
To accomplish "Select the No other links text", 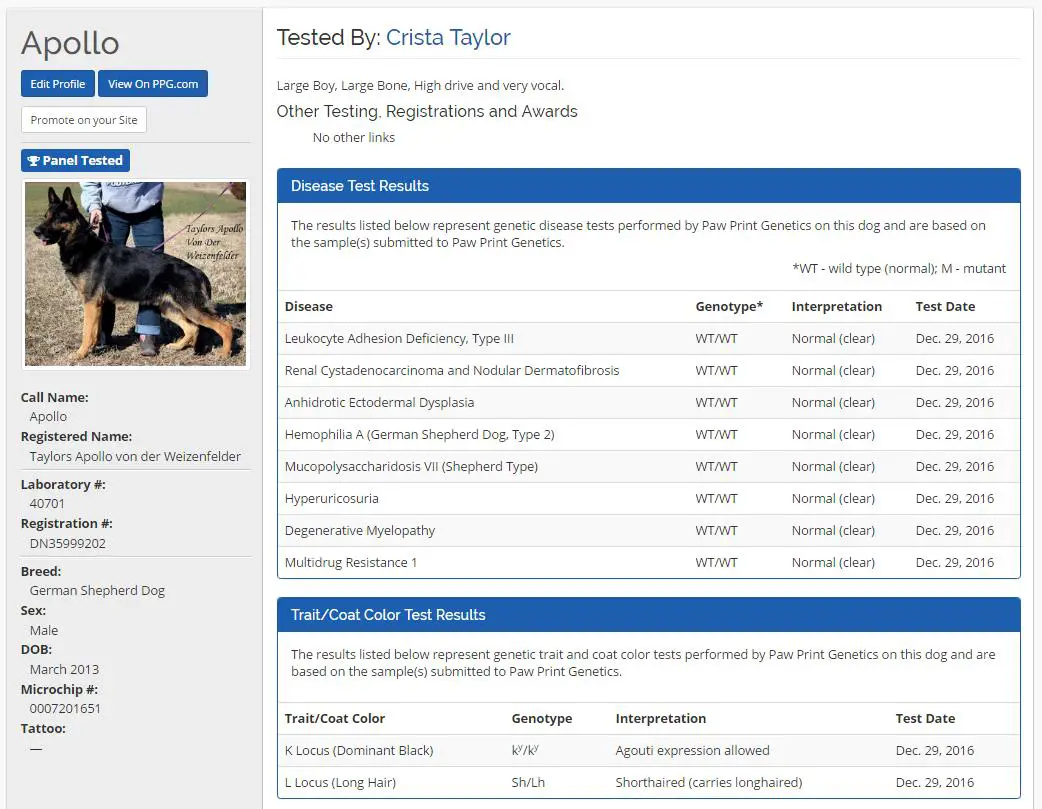I will point(354,138).
